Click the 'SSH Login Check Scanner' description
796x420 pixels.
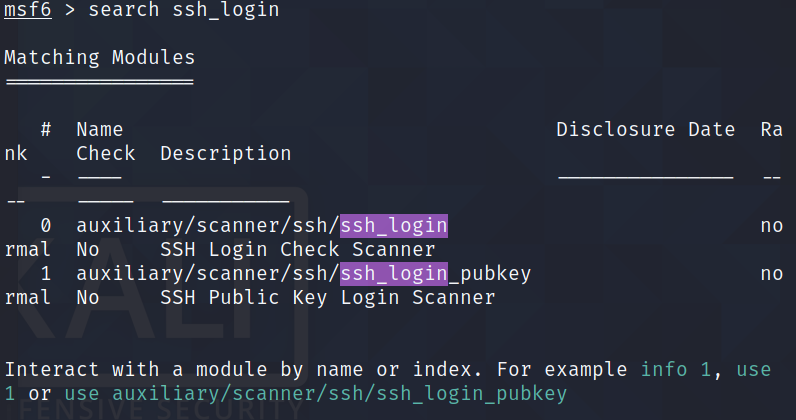click(297, 250)
